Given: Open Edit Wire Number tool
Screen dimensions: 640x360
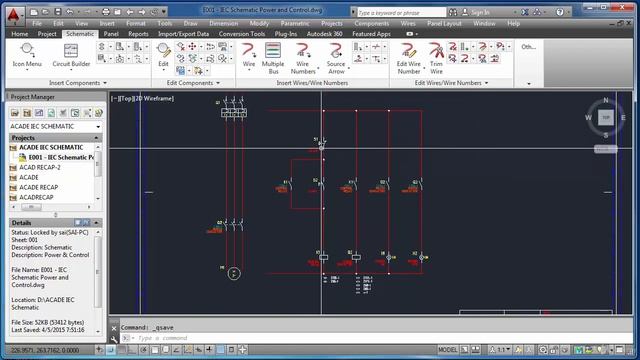Looking at the screenshot, I should tap(409, 58).
